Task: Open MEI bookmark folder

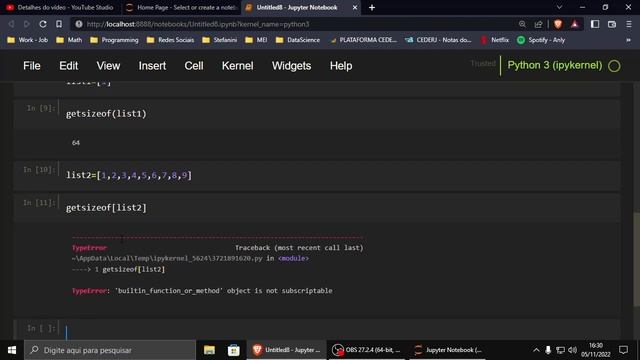Action: pyautogui.click(x=256, y=40)
